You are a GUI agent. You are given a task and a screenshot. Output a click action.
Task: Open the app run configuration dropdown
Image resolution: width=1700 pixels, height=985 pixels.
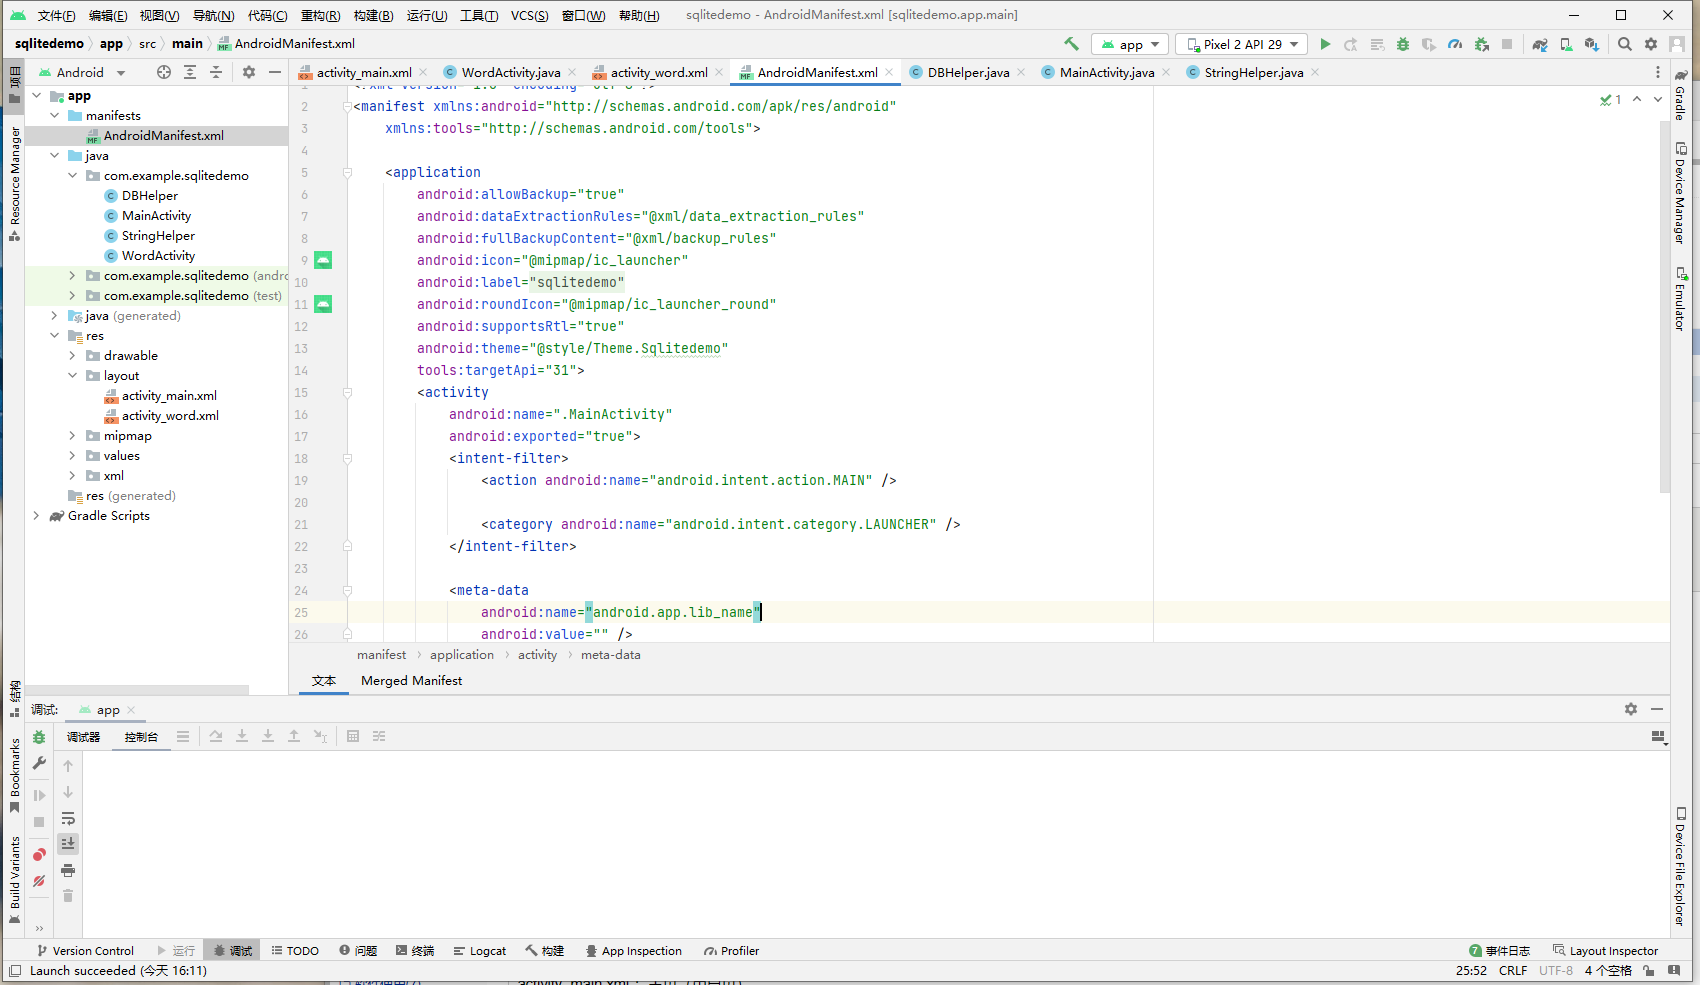pyautogui.click(x=1130, y=44)
